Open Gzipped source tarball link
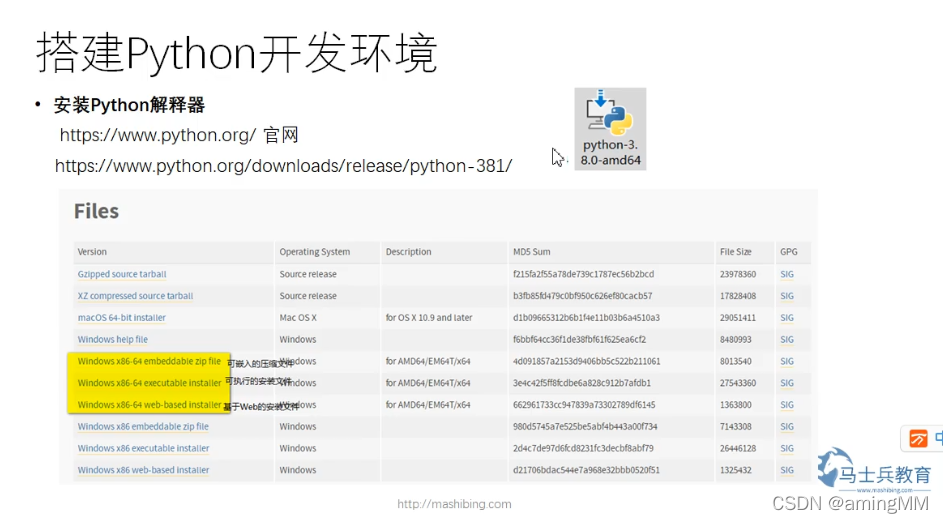This screenshot has height=523, width=943. coord(122,274)
